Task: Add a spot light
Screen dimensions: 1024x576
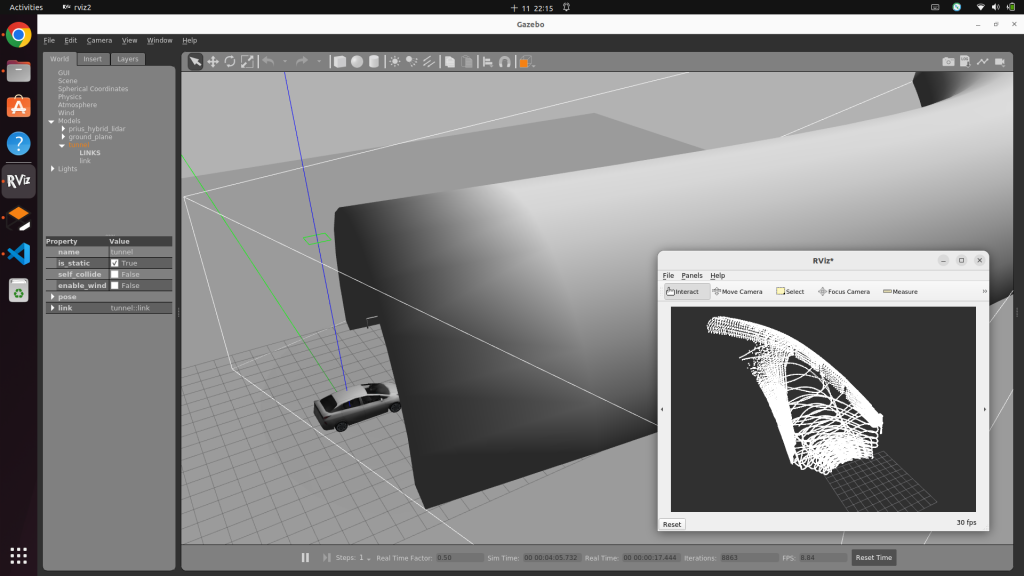Action: 411,61
